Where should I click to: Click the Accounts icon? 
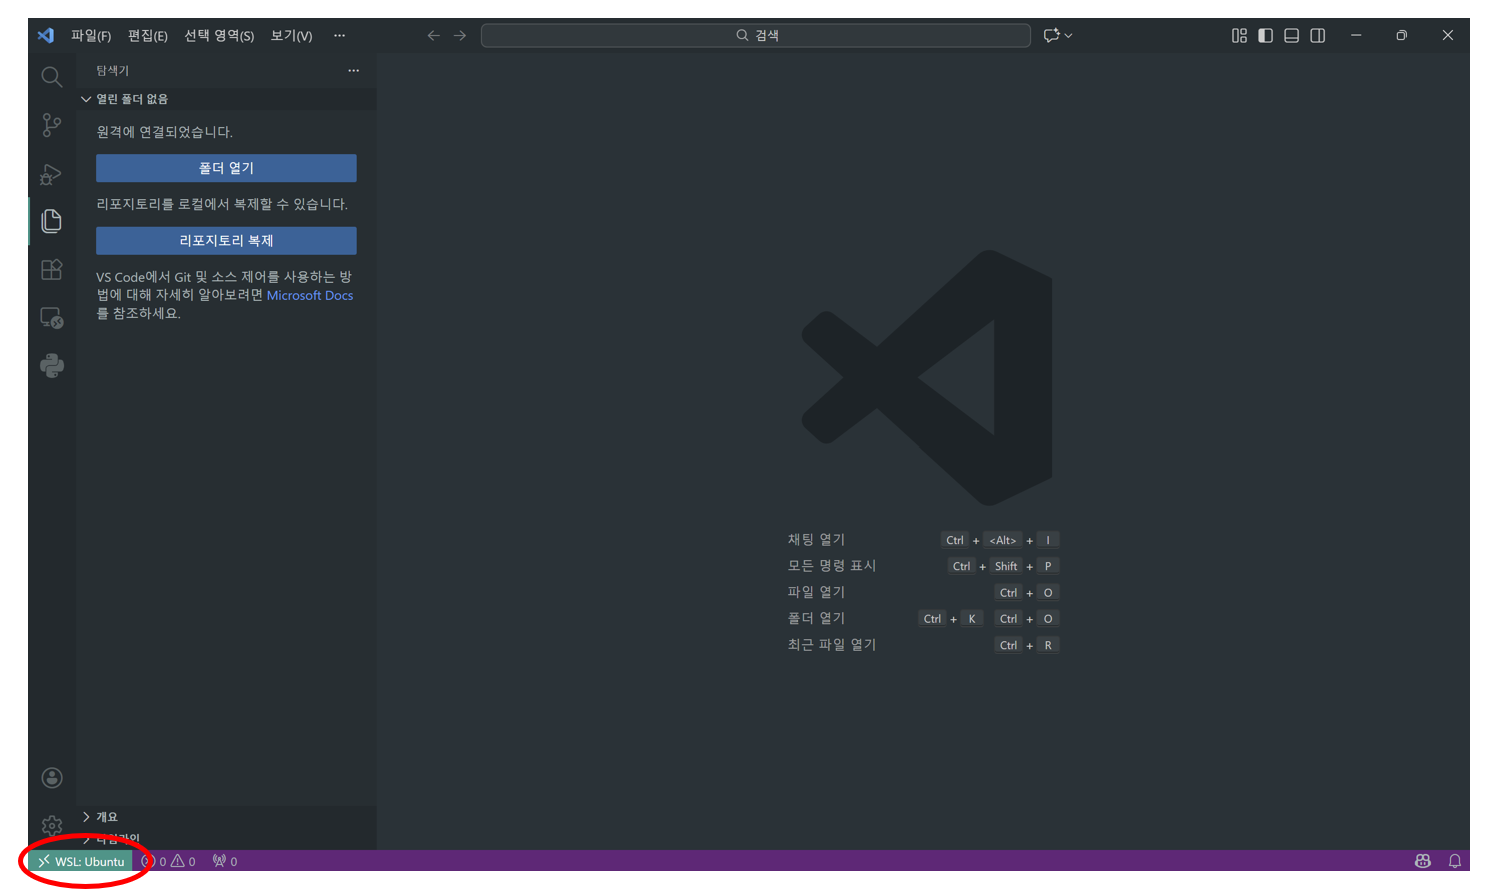coord(52,778)
